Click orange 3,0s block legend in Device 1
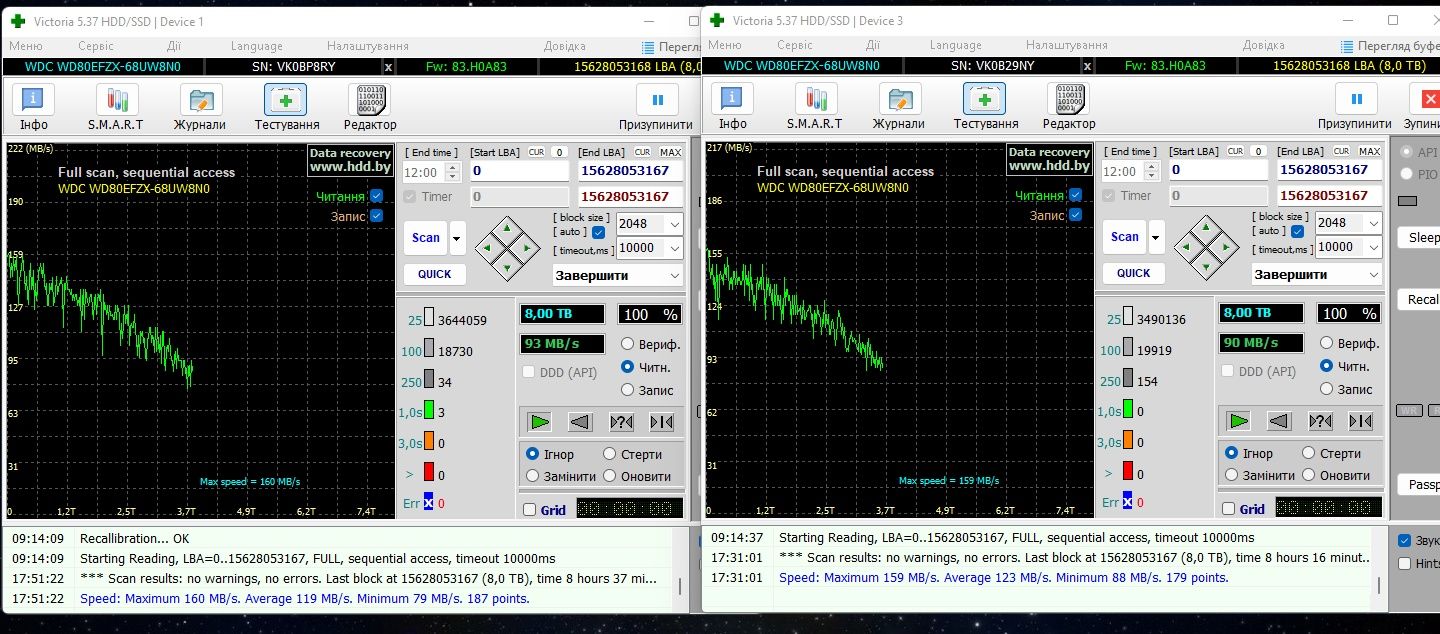 (x=428, y=443)
